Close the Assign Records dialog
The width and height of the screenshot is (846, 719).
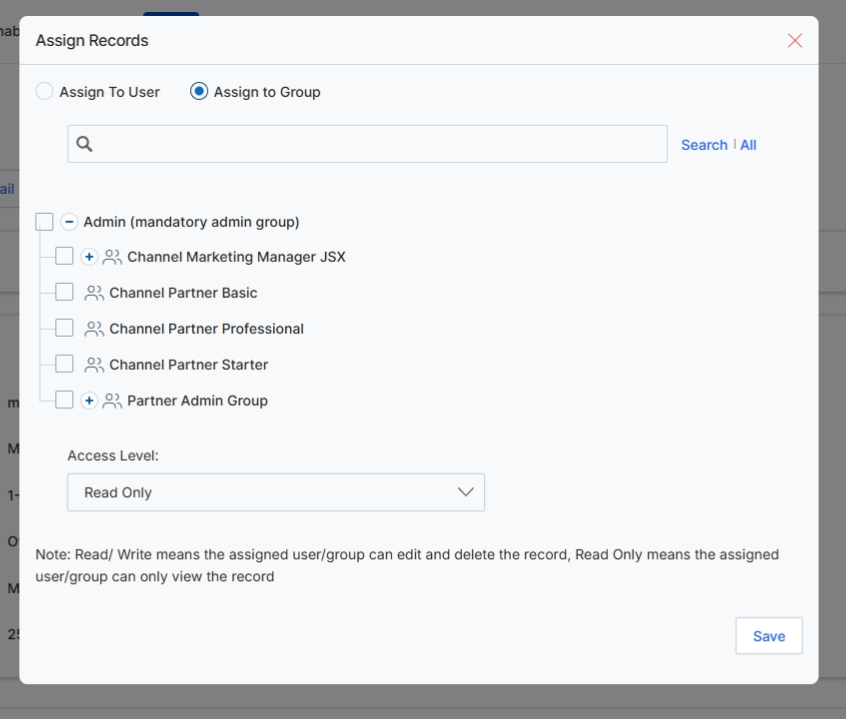point(795,40)
